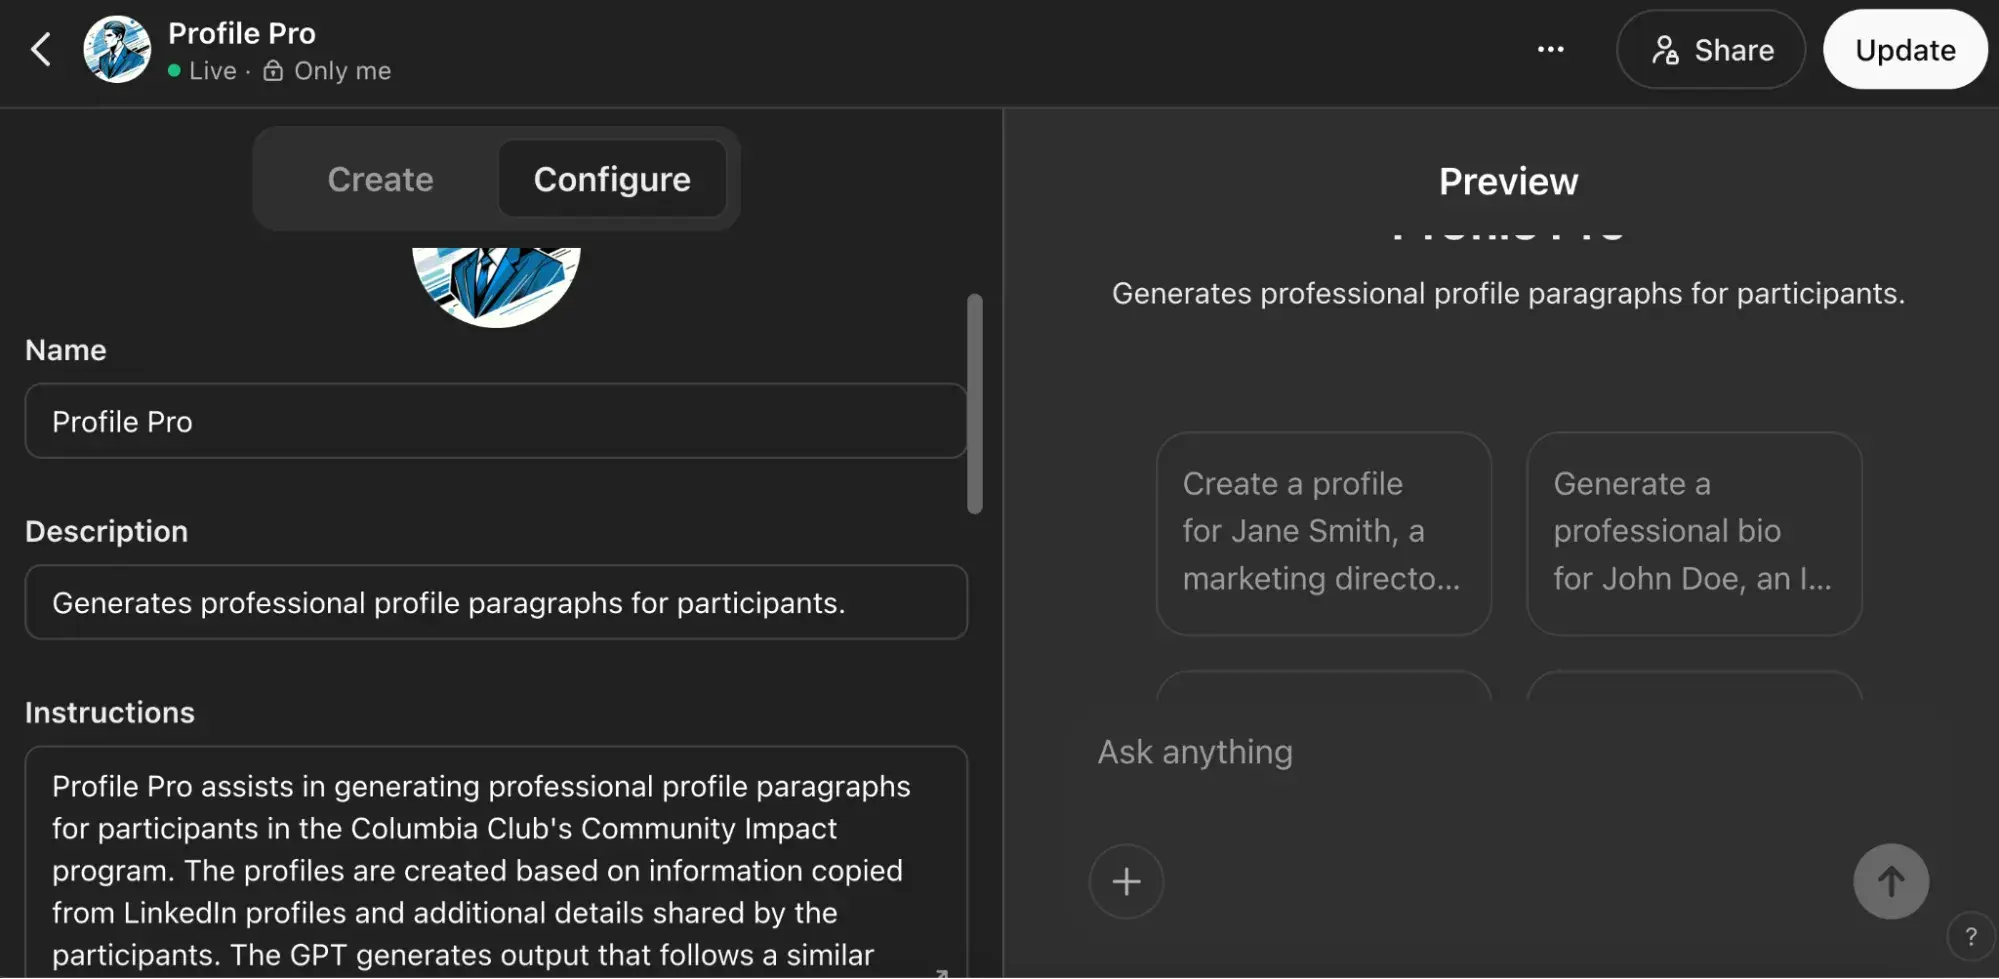
Task: Switch to the Create tab
Action: tap(380, 179)
